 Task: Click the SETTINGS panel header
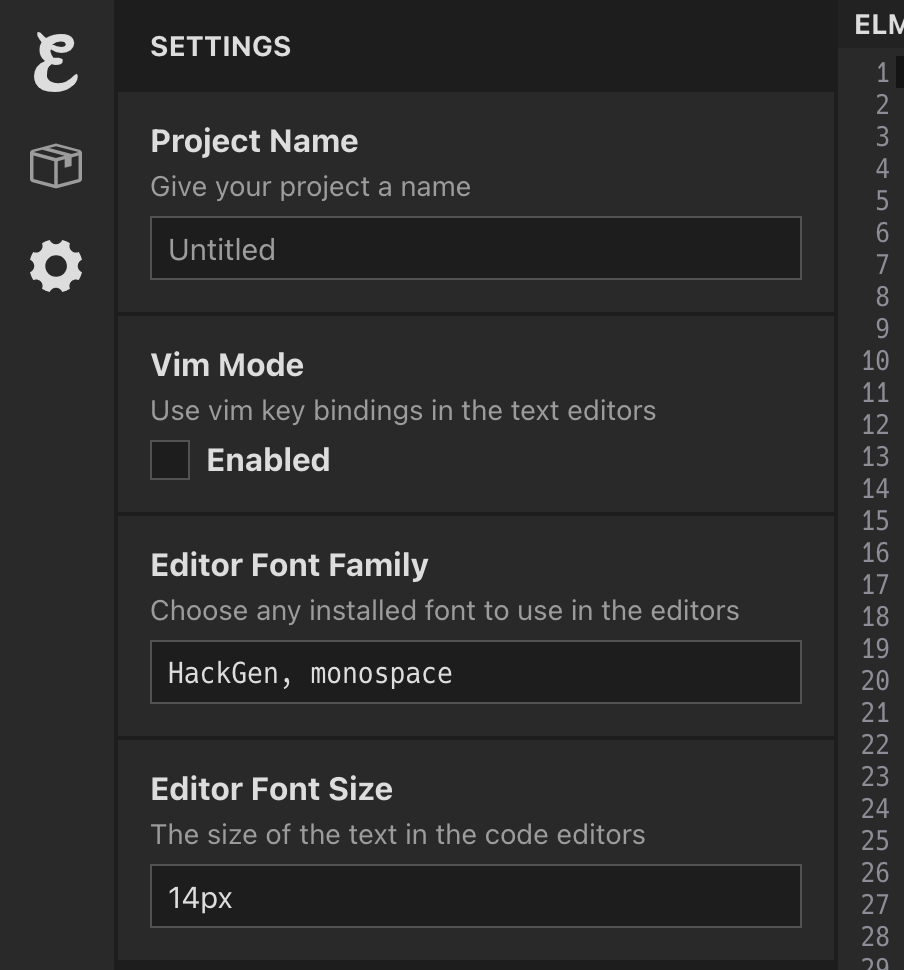coord(221,47)
